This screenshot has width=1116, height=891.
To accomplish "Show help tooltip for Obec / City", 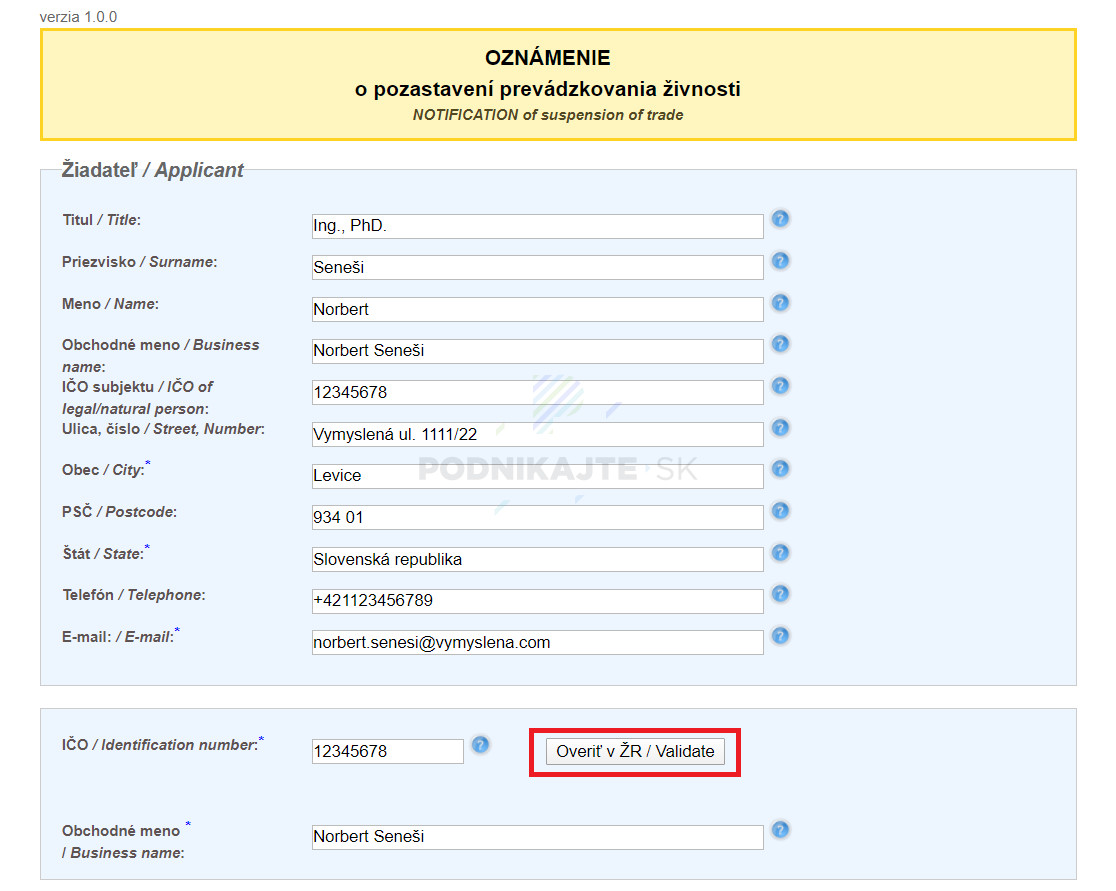I will pyautogui.click(x=781, y=469).
